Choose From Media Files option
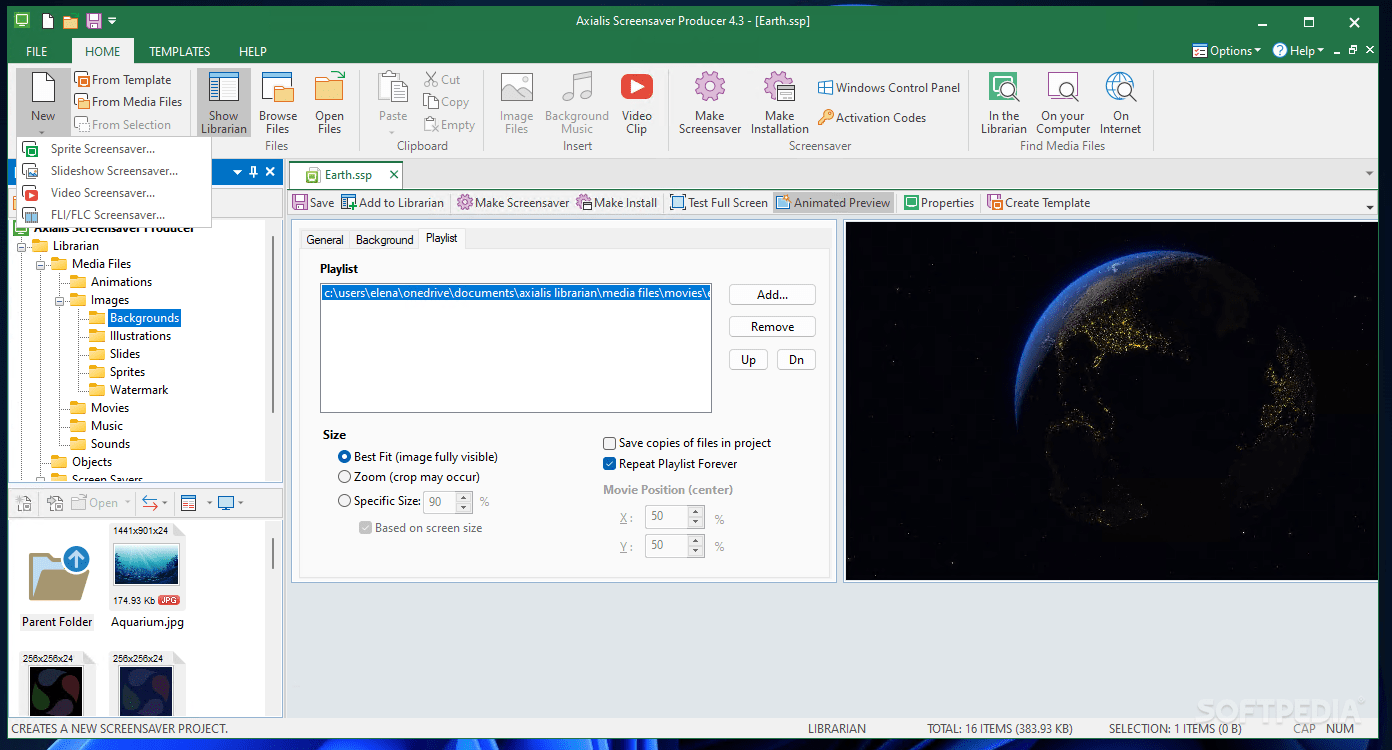Screen dimensions: 1392x750 pyautogui.click(x=128, y=102)
